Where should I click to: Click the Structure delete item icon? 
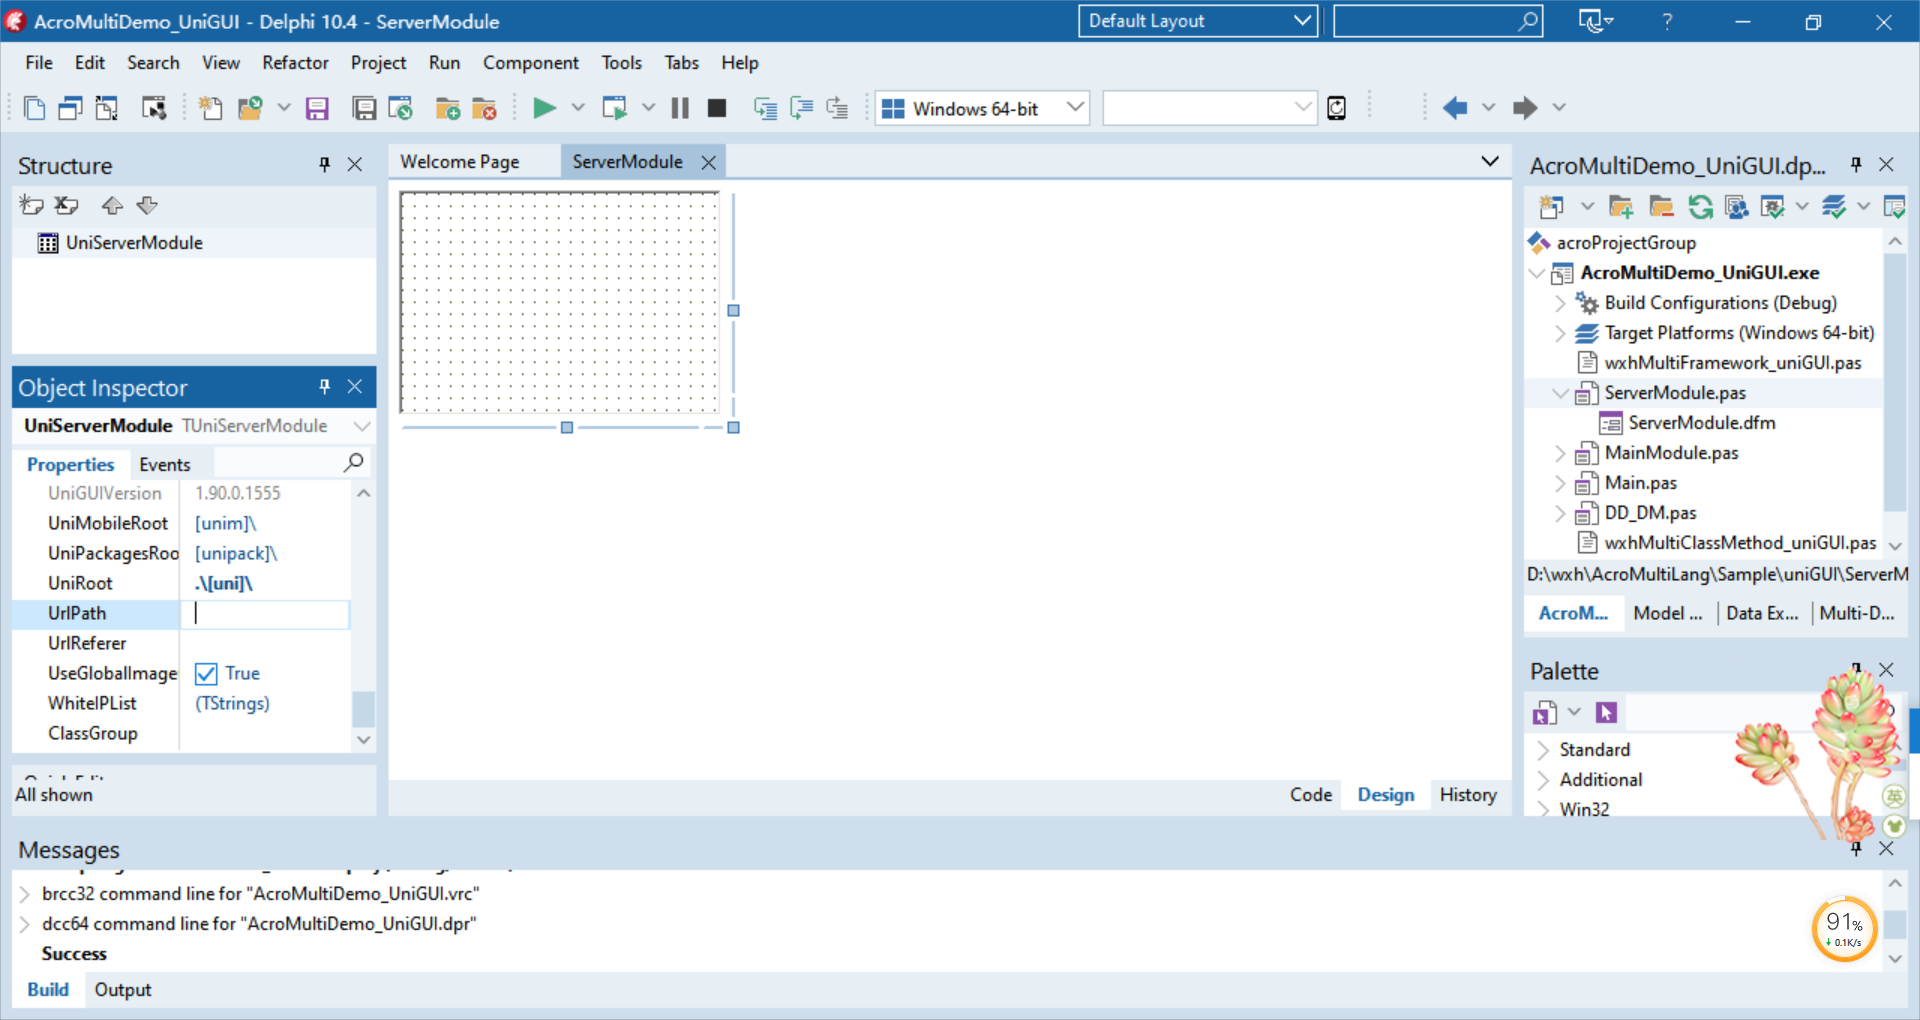pos(67,205)
